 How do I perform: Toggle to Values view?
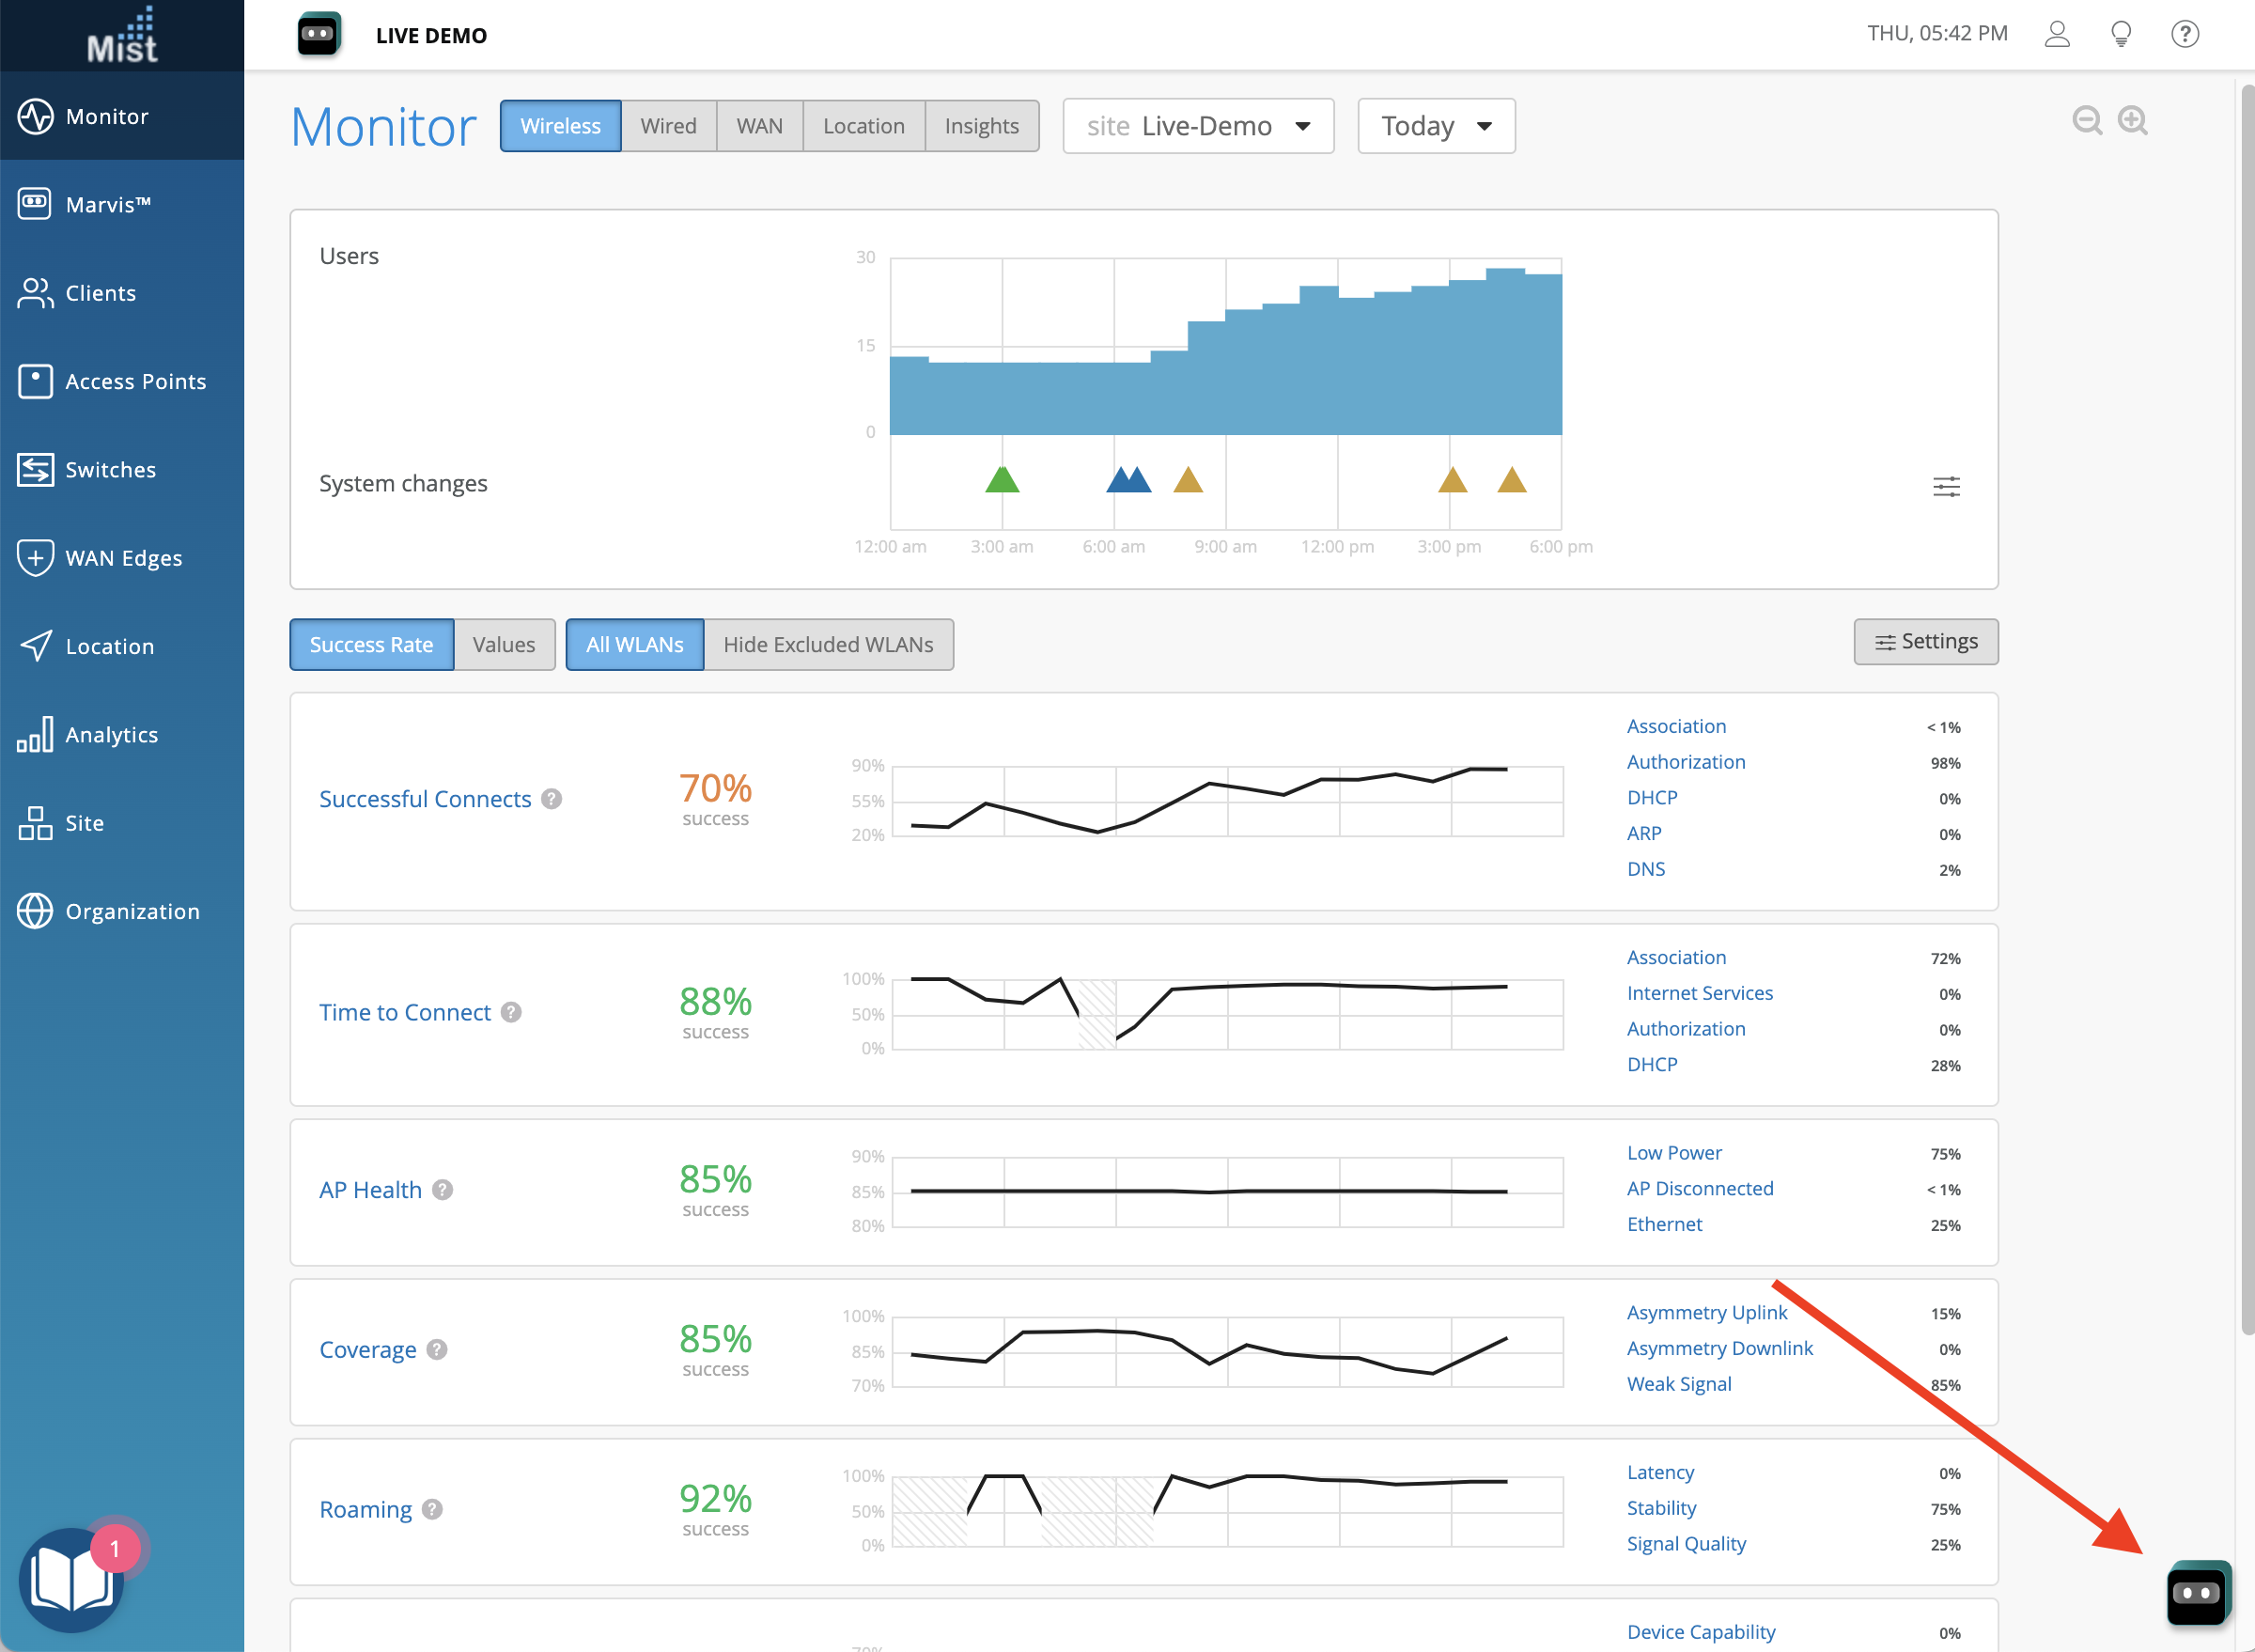[503, 645]
